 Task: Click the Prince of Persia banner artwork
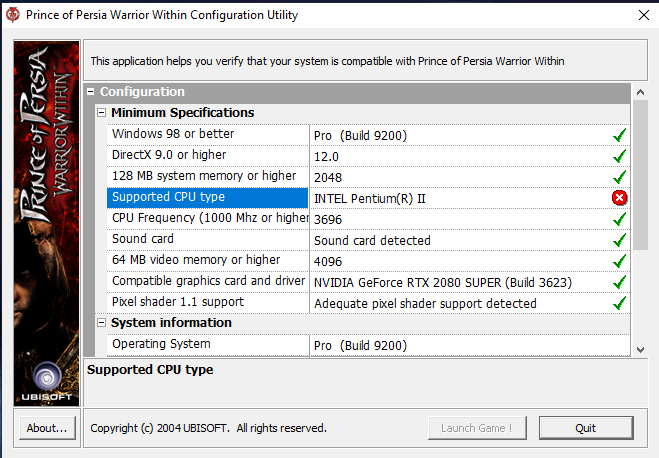(x=47, y=200)
